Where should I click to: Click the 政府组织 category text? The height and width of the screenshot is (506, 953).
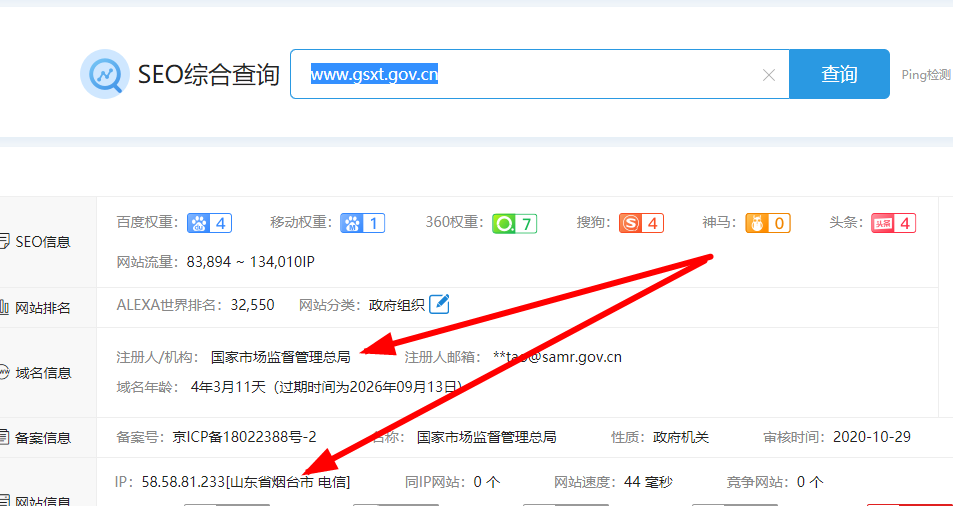396,305
